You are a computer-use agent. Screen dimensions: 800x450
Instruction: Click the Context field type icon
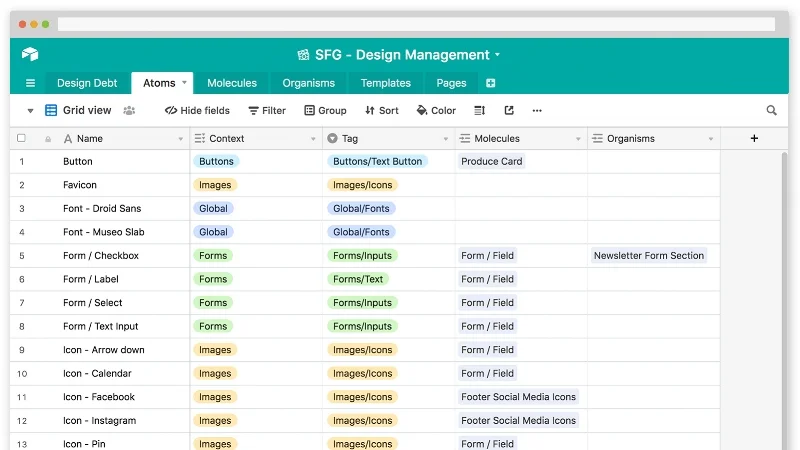click(x=199, y=138)
